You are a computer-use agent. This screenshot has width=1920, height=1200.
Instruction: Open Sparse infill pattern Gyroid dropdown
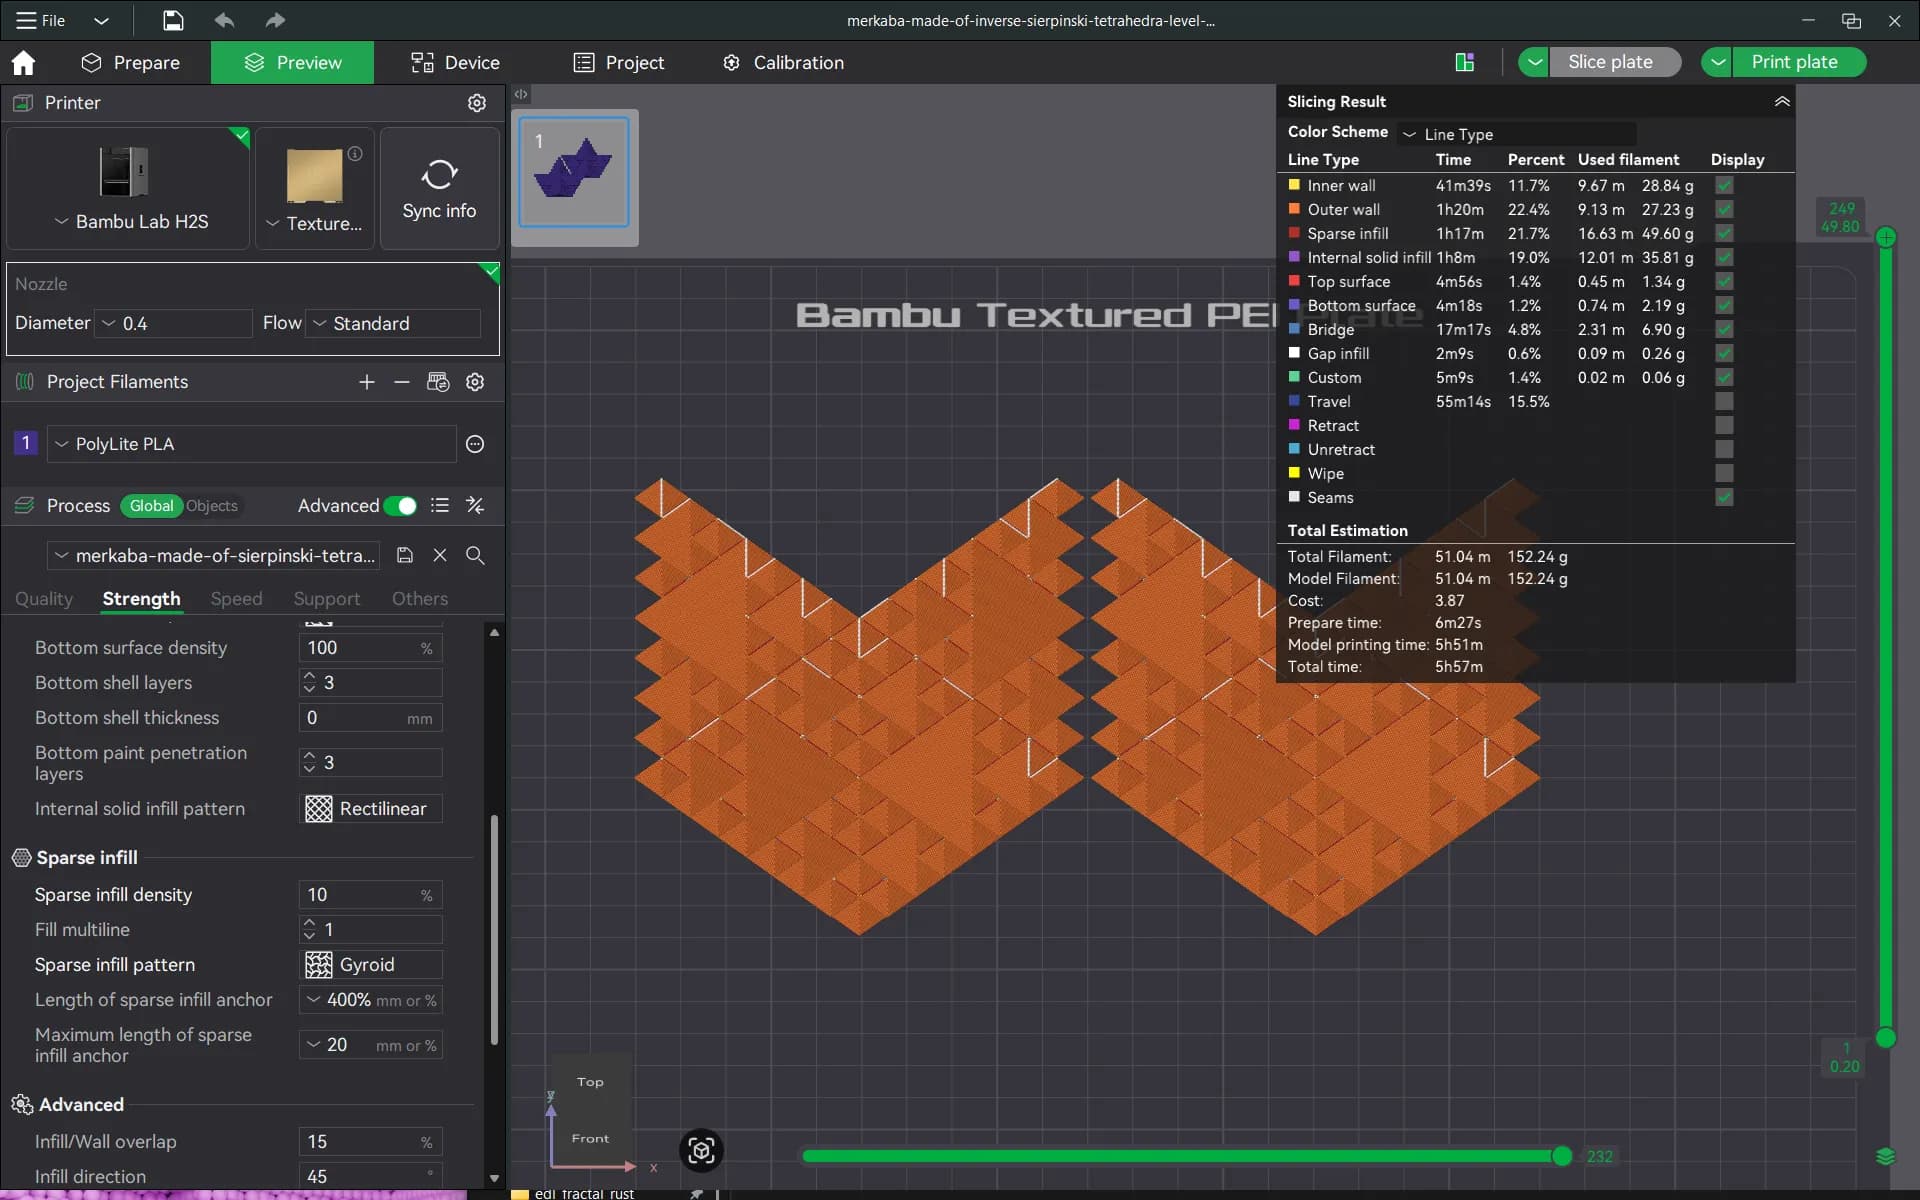pyautogui.click(x=371, y=965)
